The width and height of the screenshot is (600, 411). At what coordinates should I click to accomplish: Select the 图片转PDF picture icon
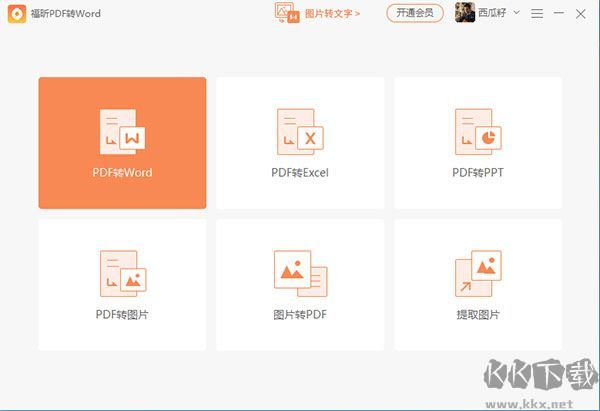[x=301, y=273]
